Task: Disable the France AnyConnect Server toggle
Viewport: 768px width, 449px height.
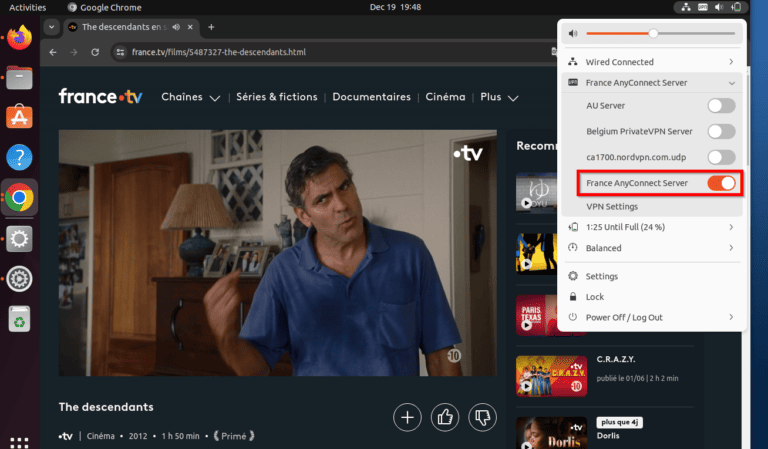Action: (721, 183)
